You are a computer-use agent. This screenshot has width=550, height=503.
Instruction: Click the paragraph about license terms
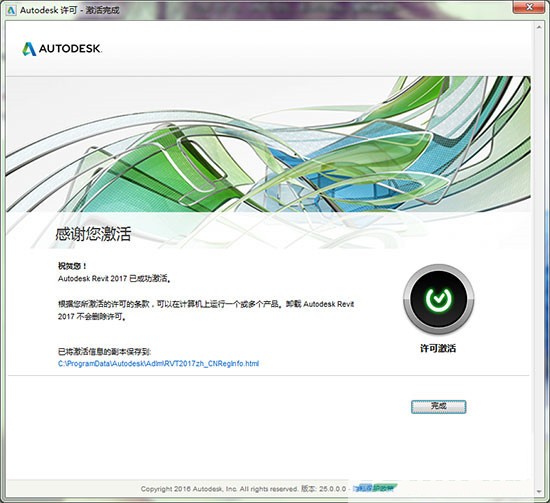point(206,310)
